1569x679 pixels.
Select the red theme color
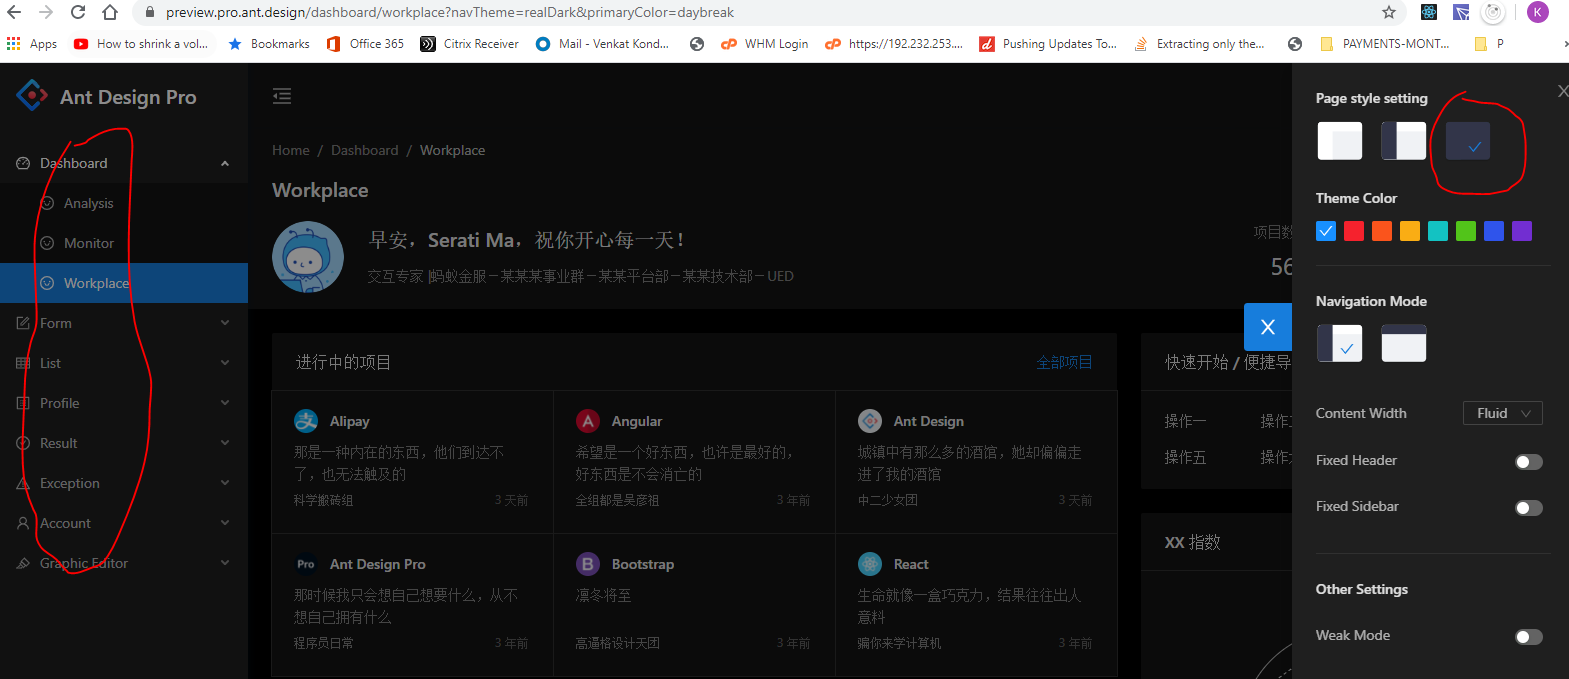pos(1354,231)
